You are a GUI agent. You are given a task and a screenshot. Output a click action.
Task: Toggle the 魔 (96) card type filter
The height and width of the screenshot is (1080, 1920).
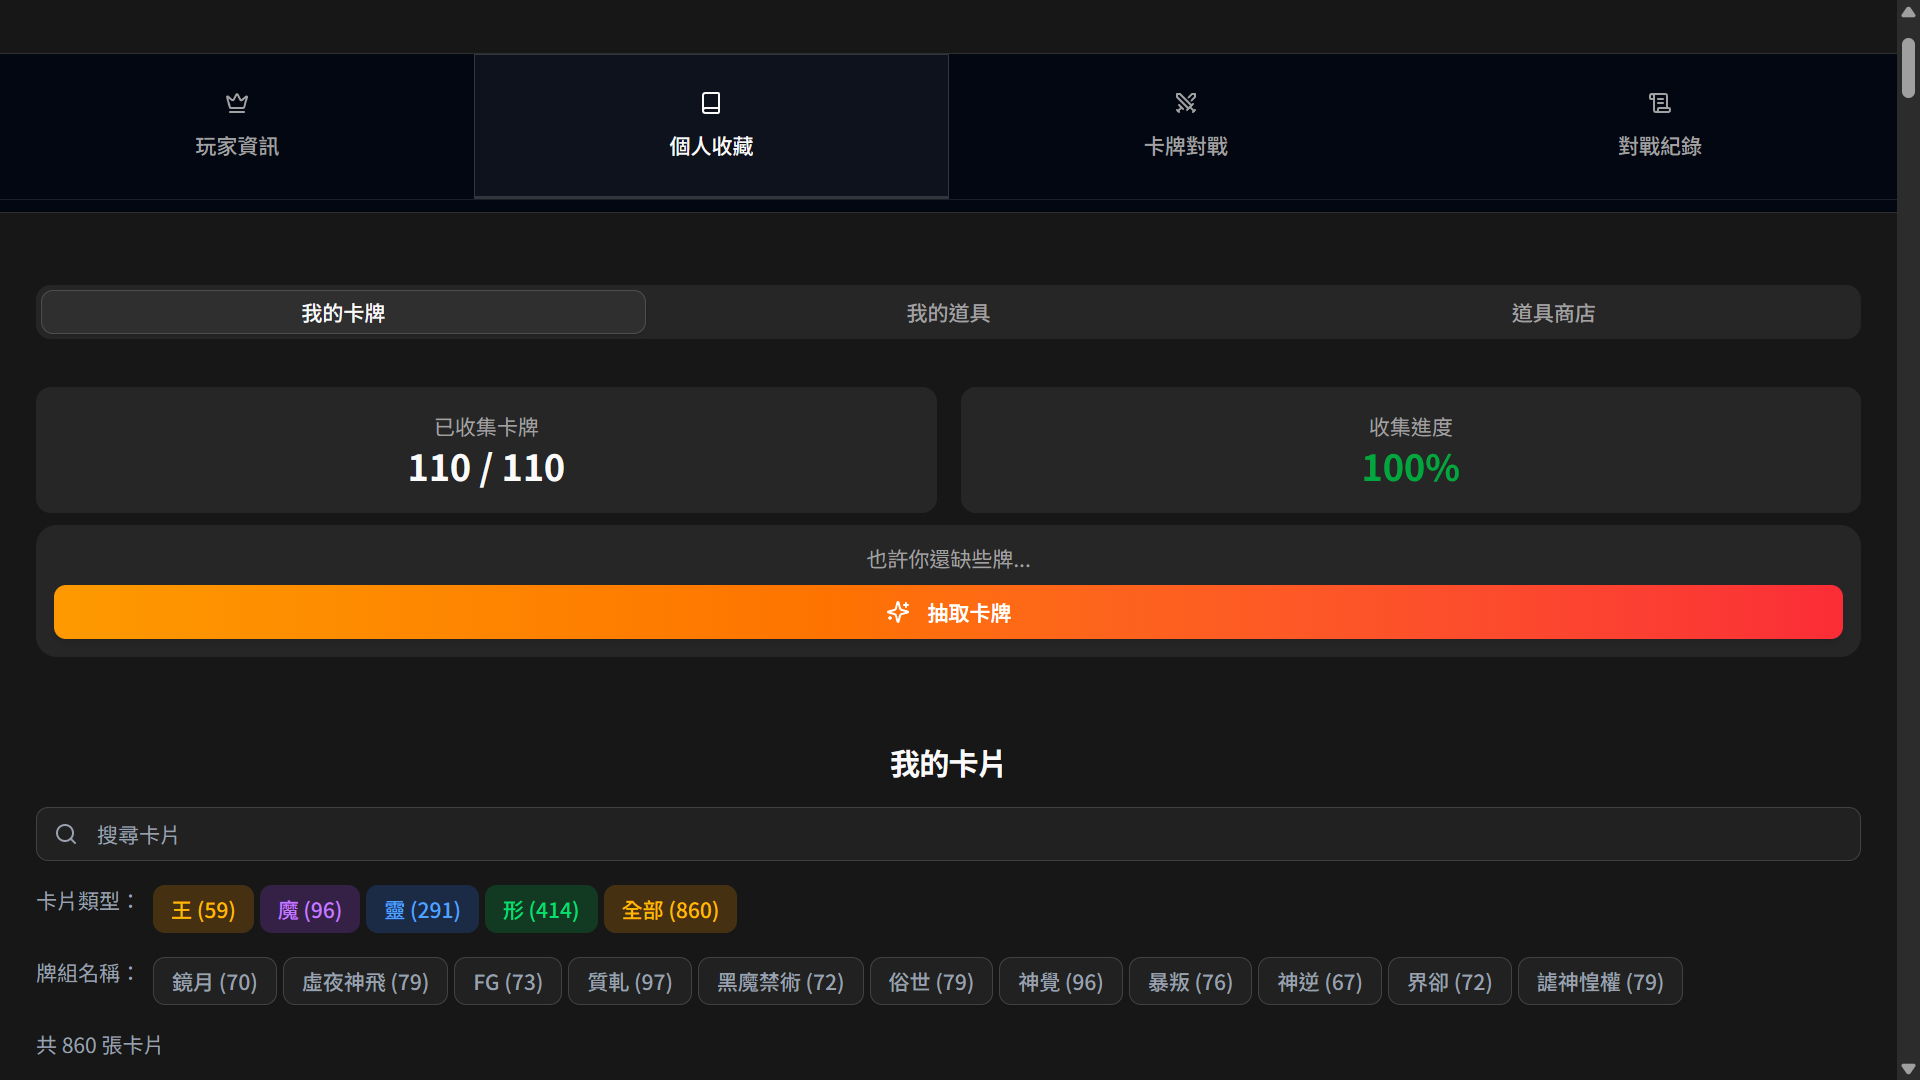click(x=309, y=910)
